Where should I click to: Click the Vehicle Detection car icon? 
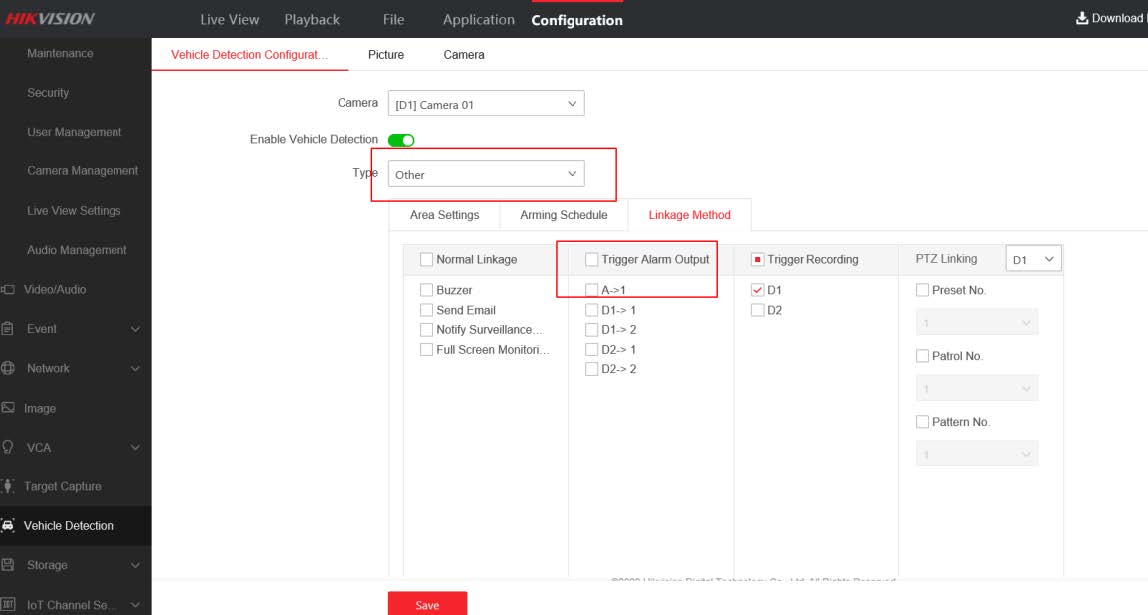click(8, 526)
